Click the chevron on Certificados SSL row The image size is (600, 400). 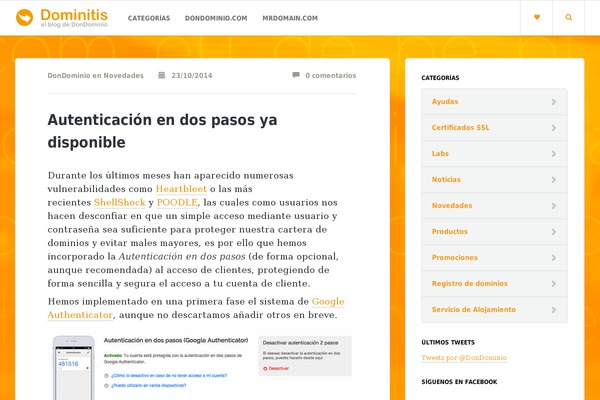(x=554, y=128)
